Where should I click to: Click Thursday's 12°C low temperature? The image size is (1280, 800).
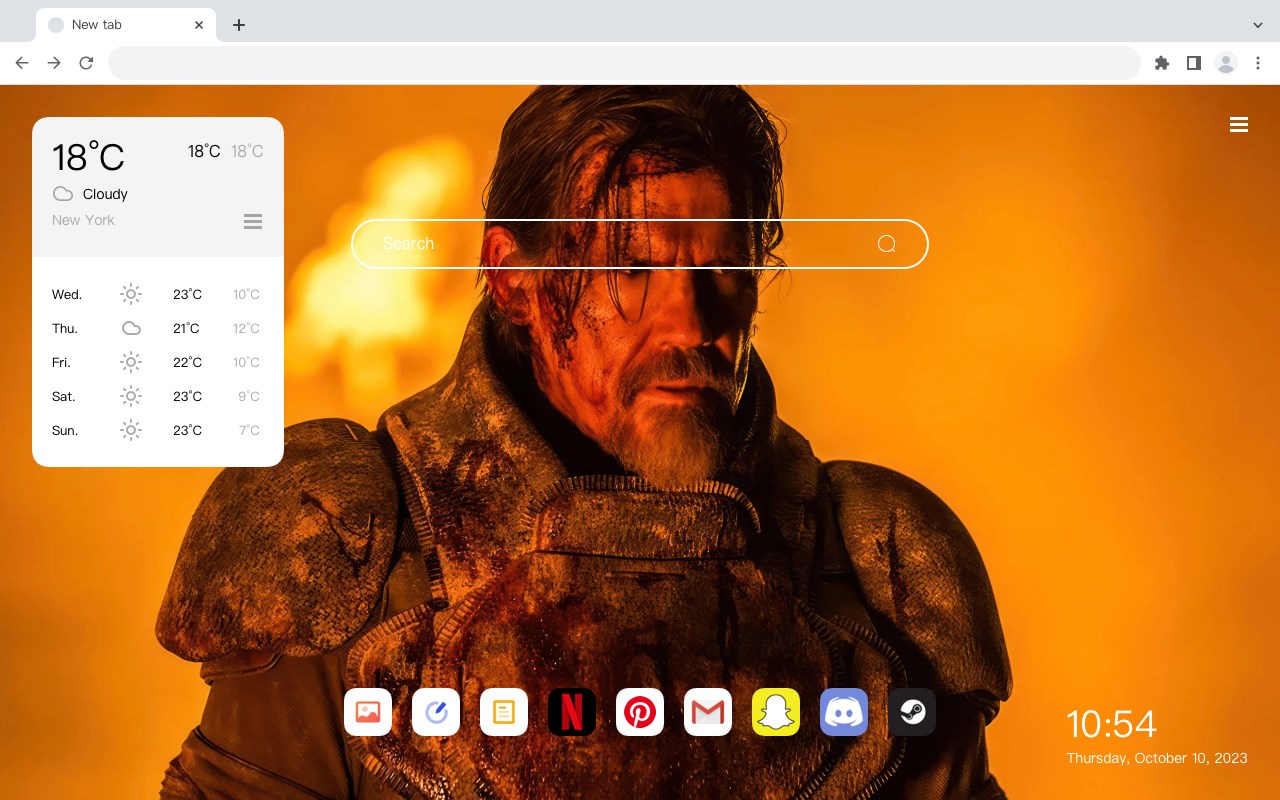click(x=246, y=328)
